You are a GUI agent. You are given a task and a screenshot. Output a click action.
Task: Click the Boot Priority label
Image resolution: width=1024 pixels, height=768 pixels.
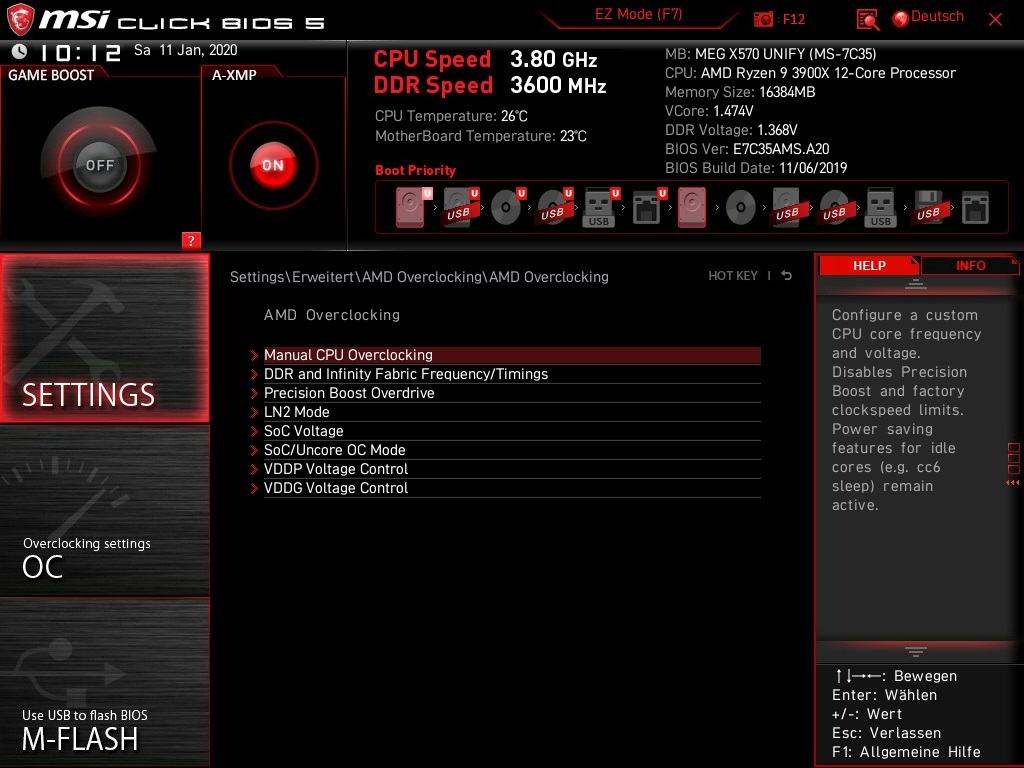coord(415,170)
